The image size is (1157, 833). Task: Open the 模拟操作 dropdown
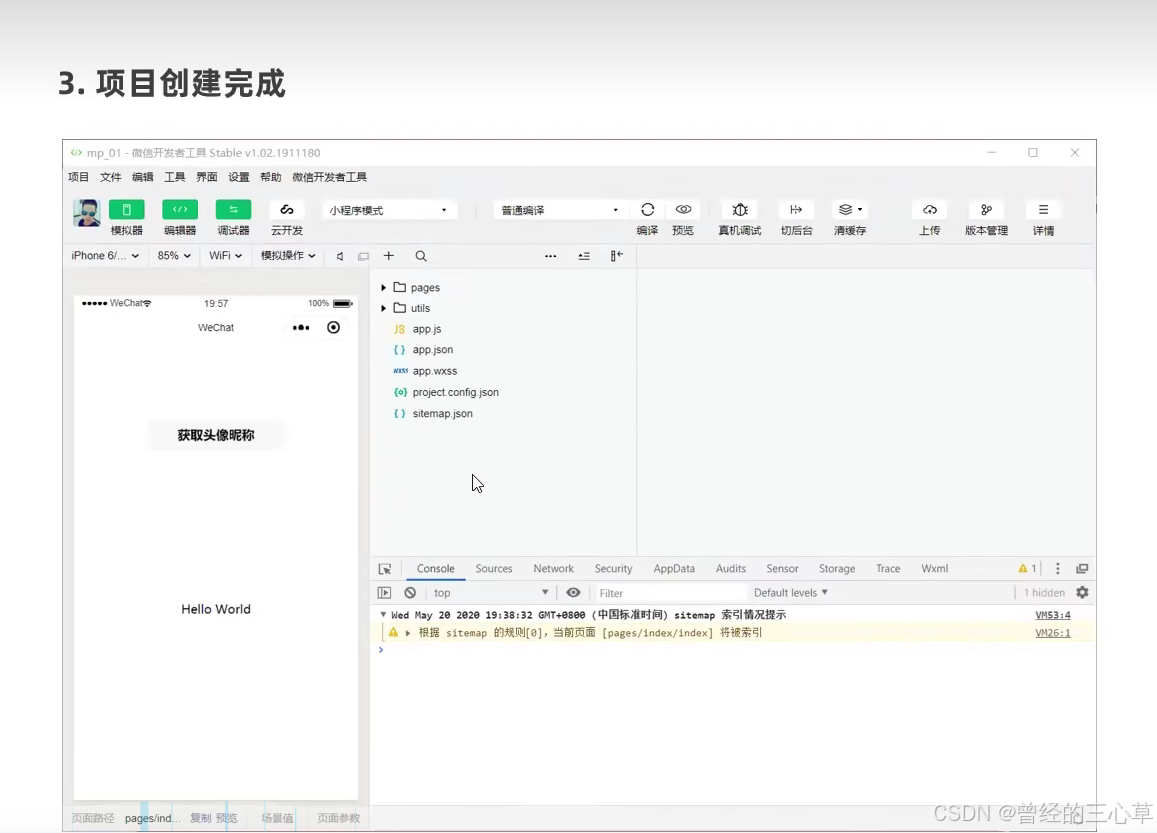click(288, 255)
